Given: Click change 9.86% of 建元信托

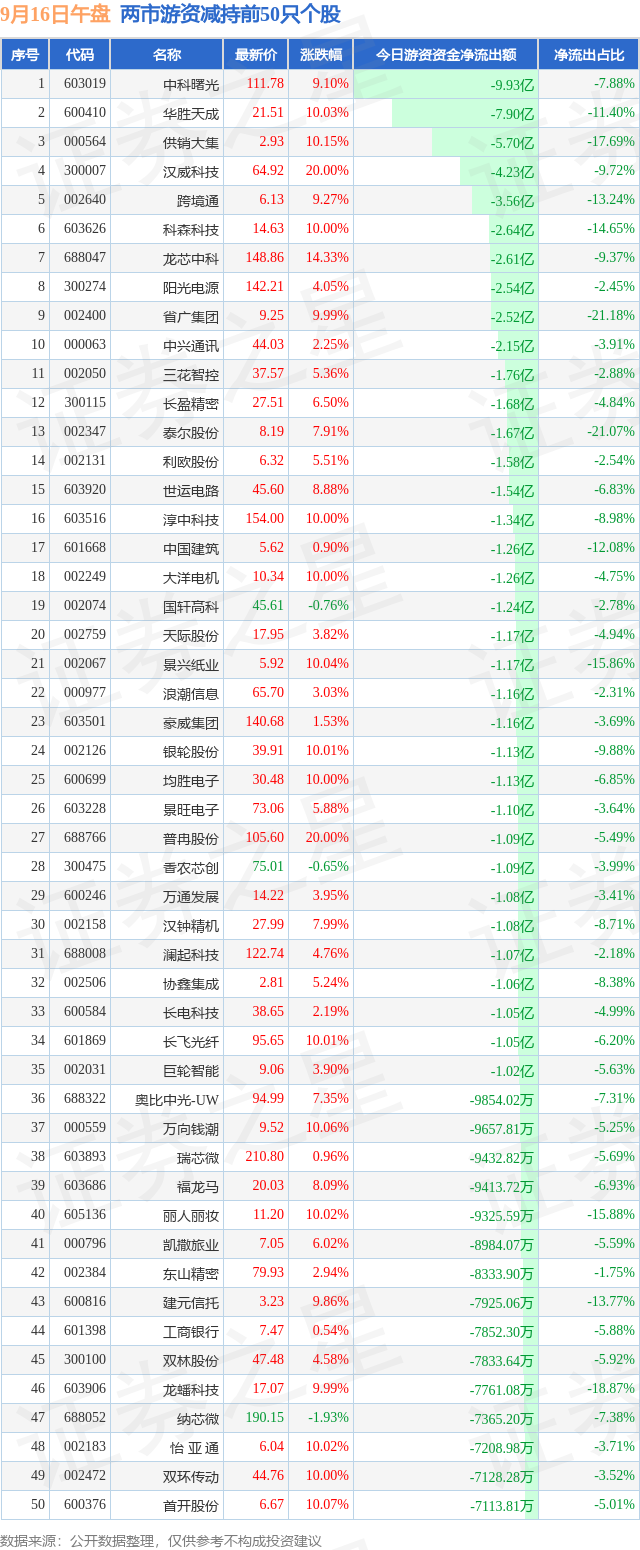Looking at the screenshot, I should [x=331, y=1302].
